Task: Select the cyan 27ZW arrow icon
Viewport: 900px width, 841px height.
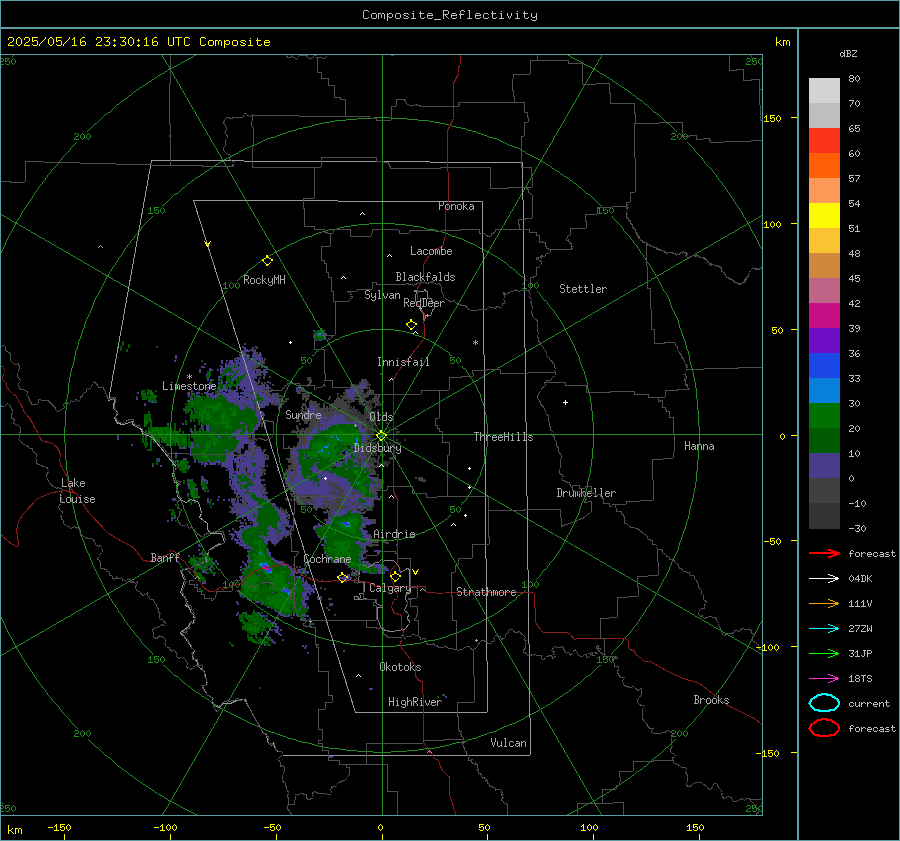Action: (824, 629)
